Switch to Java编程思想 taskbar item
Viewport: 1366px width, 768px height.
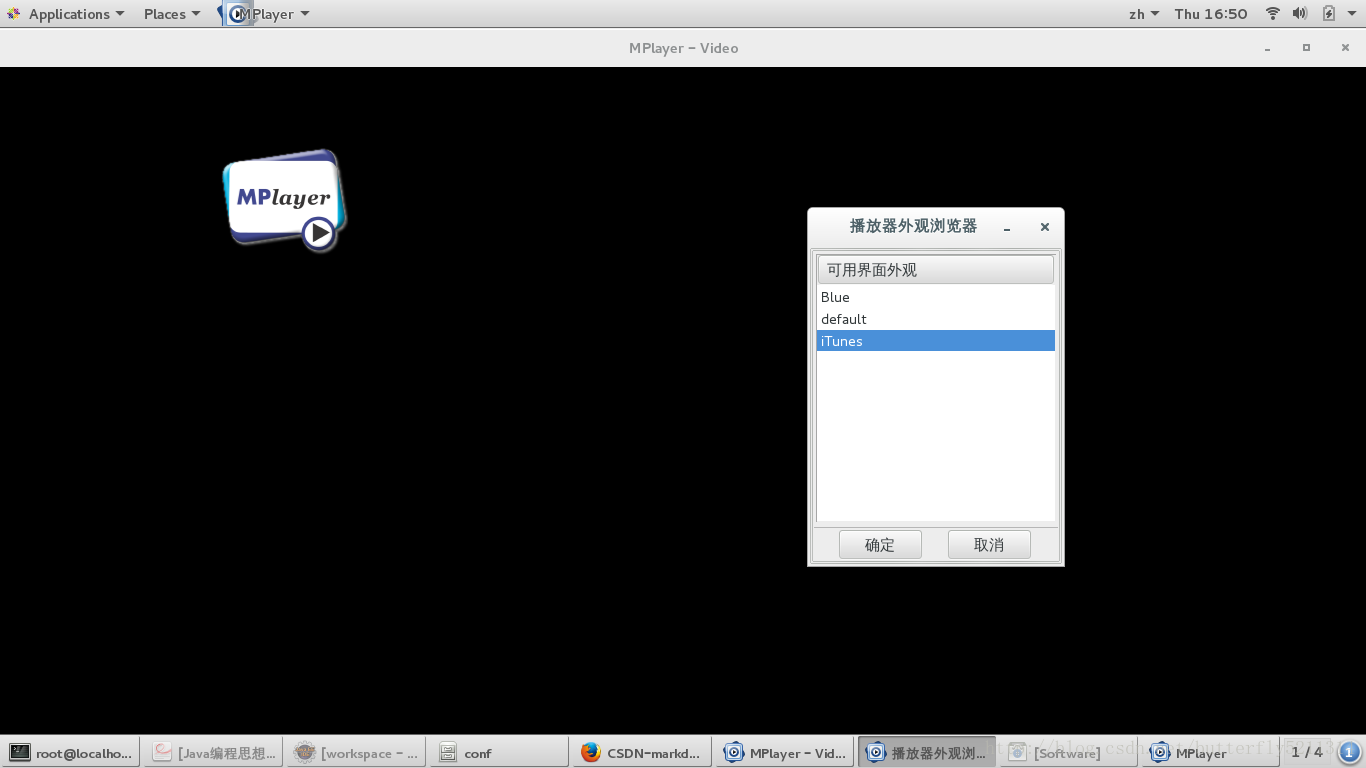[x=215, y=753]
